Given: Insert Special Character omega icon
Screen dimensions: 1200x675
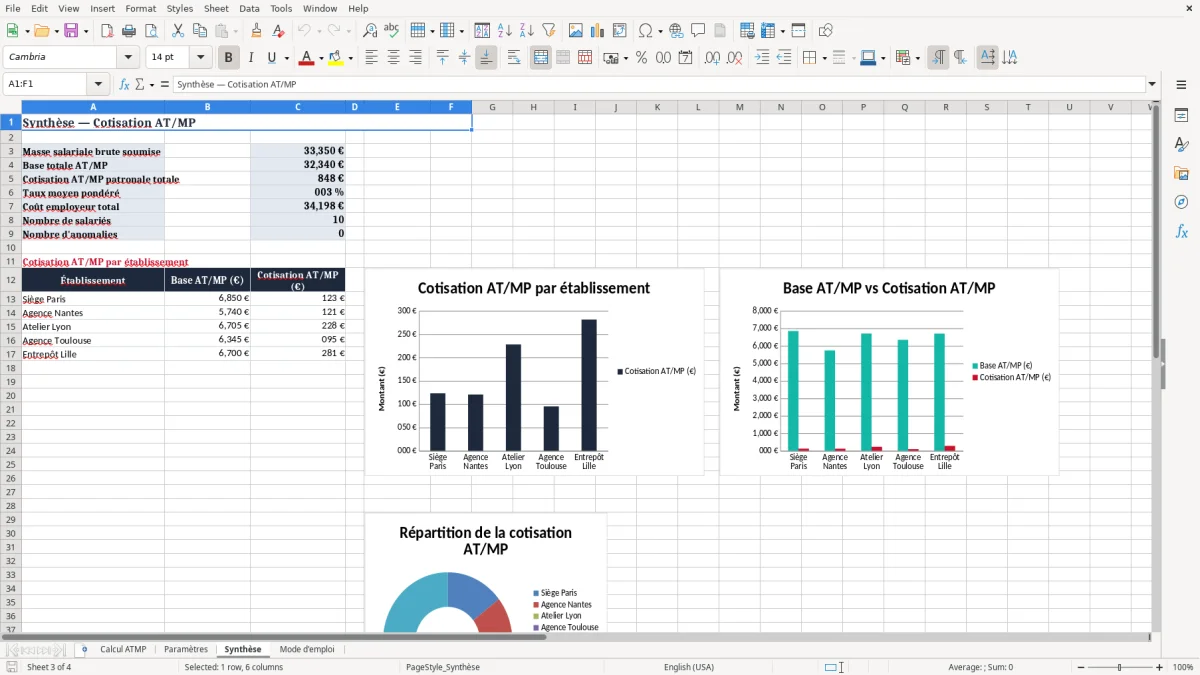Looking at the screenshot, I should (x=645, y=31).
